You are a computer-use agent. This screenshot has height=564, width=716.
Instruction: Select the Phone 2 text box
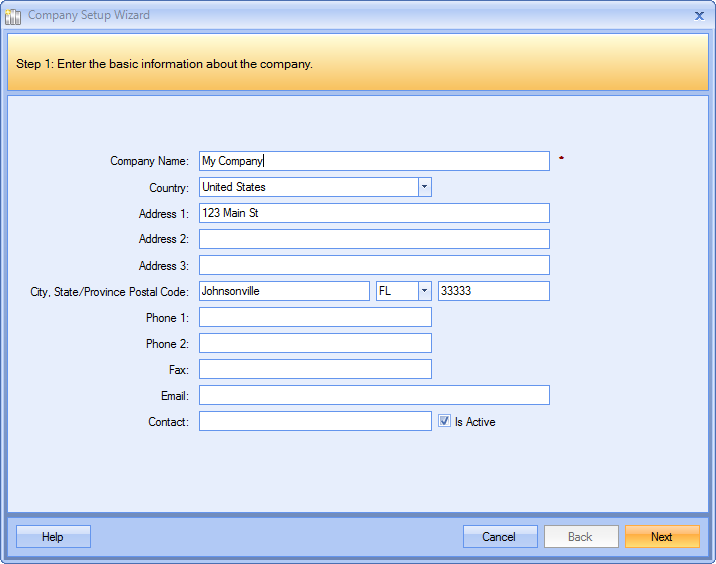[x=315, y=343]
